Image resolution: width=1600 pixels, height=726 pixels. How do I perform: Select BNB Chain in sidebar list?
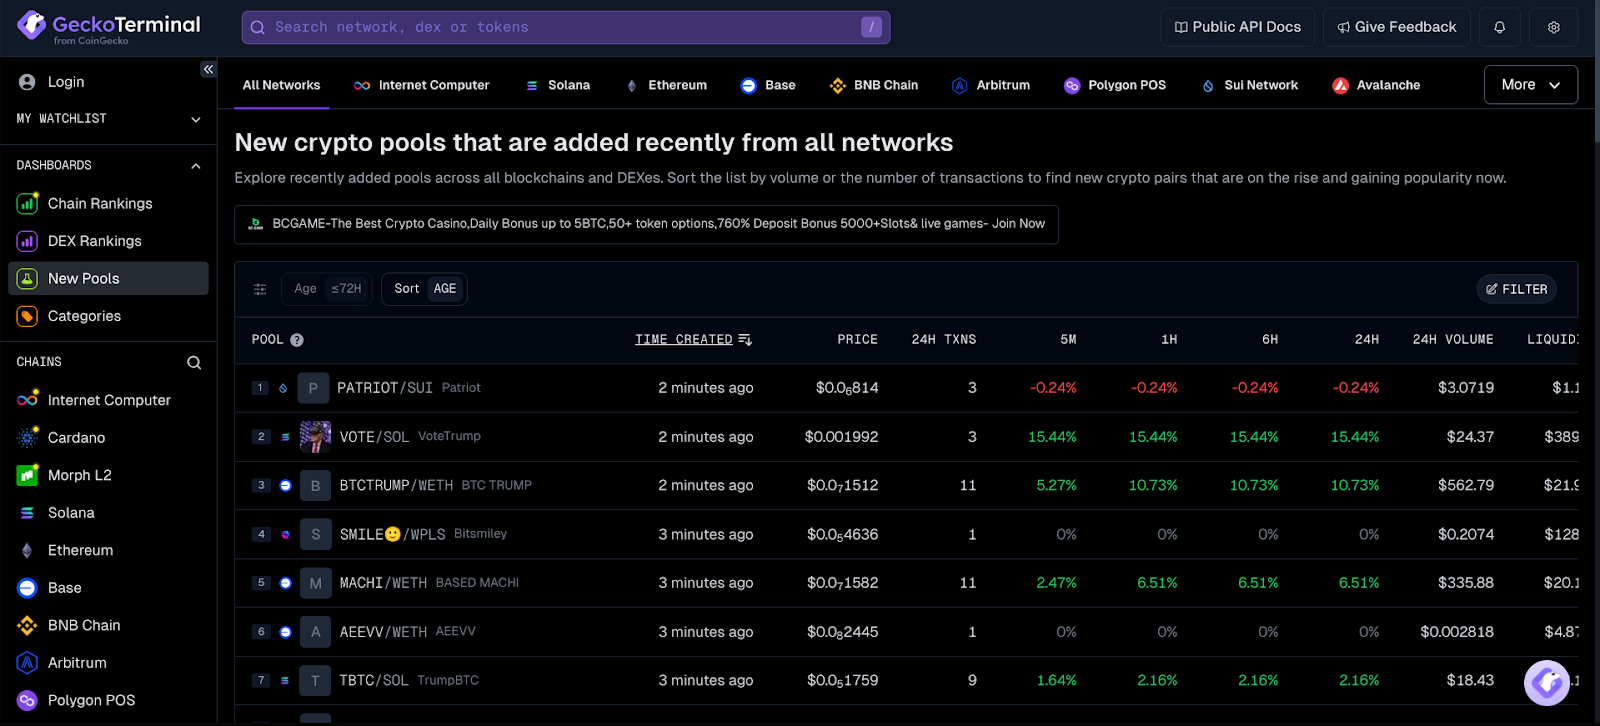108,625
